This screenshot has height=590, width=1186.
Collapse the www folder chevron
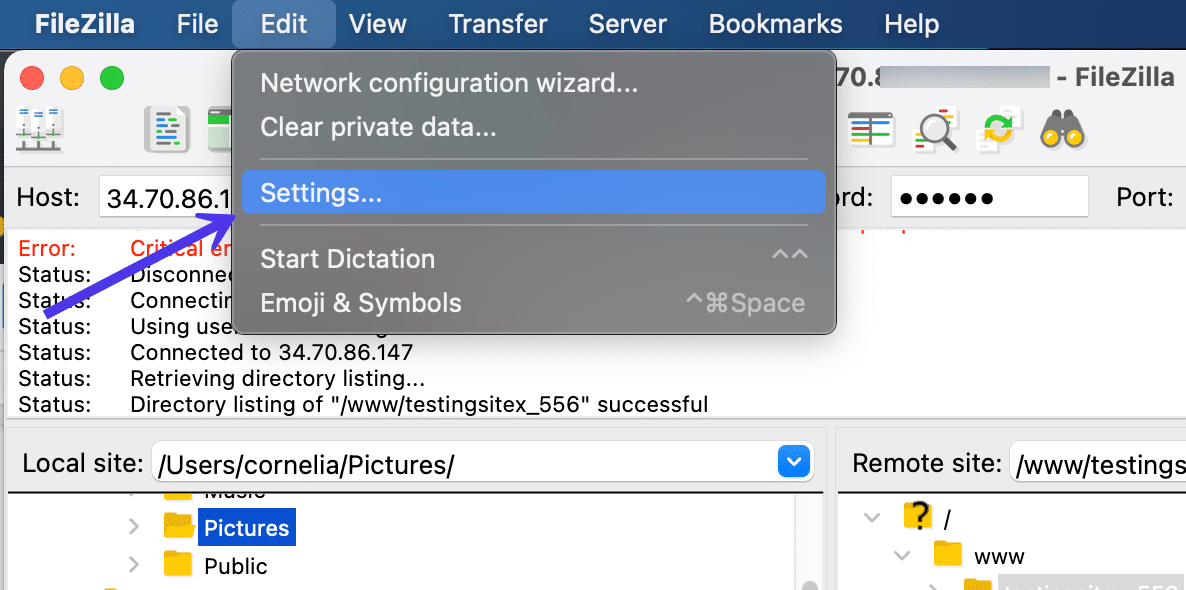[x=903, y=555]
